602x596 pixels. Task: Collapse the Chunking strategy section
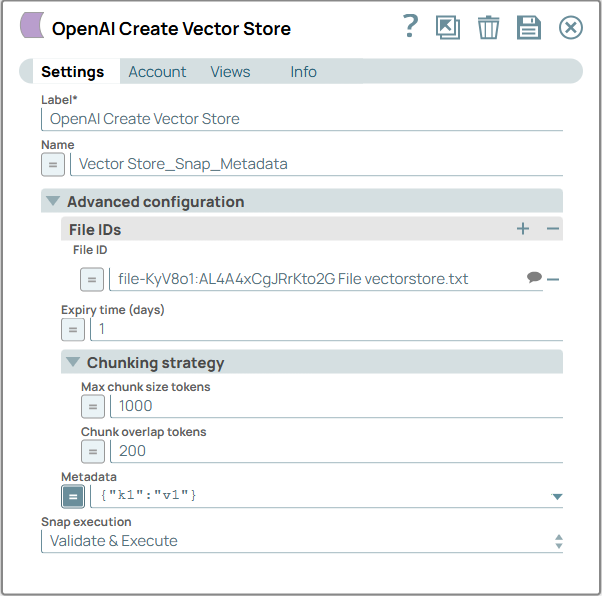click(x=73, y=362)
